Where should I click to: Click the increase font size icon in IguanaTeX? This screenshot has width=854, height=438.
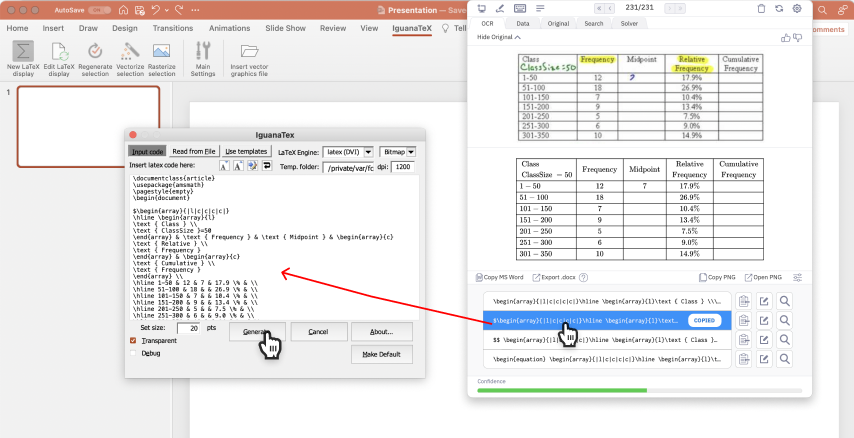tap(238, 166)
